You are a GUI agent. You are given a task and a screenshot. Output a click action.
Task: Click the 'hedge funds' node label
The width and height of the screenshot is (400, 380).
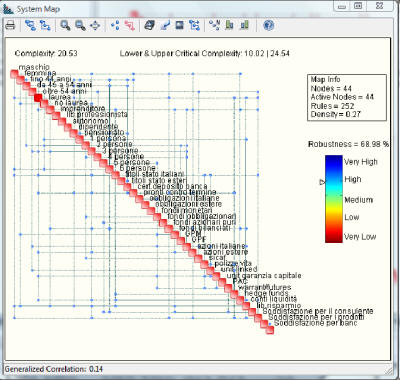click(x=266, y=293)
